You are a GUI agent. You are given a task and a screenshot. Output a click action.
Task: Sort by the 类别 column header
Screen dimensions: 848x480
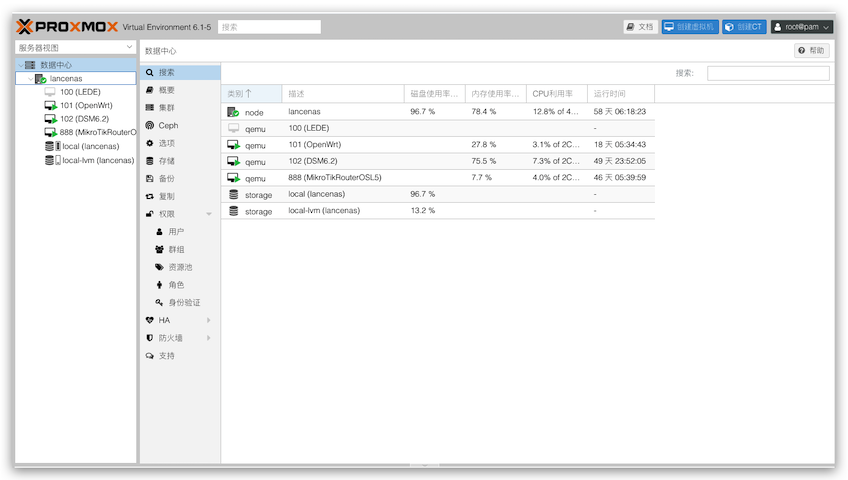pyautogui.click(x=240, y=93)
